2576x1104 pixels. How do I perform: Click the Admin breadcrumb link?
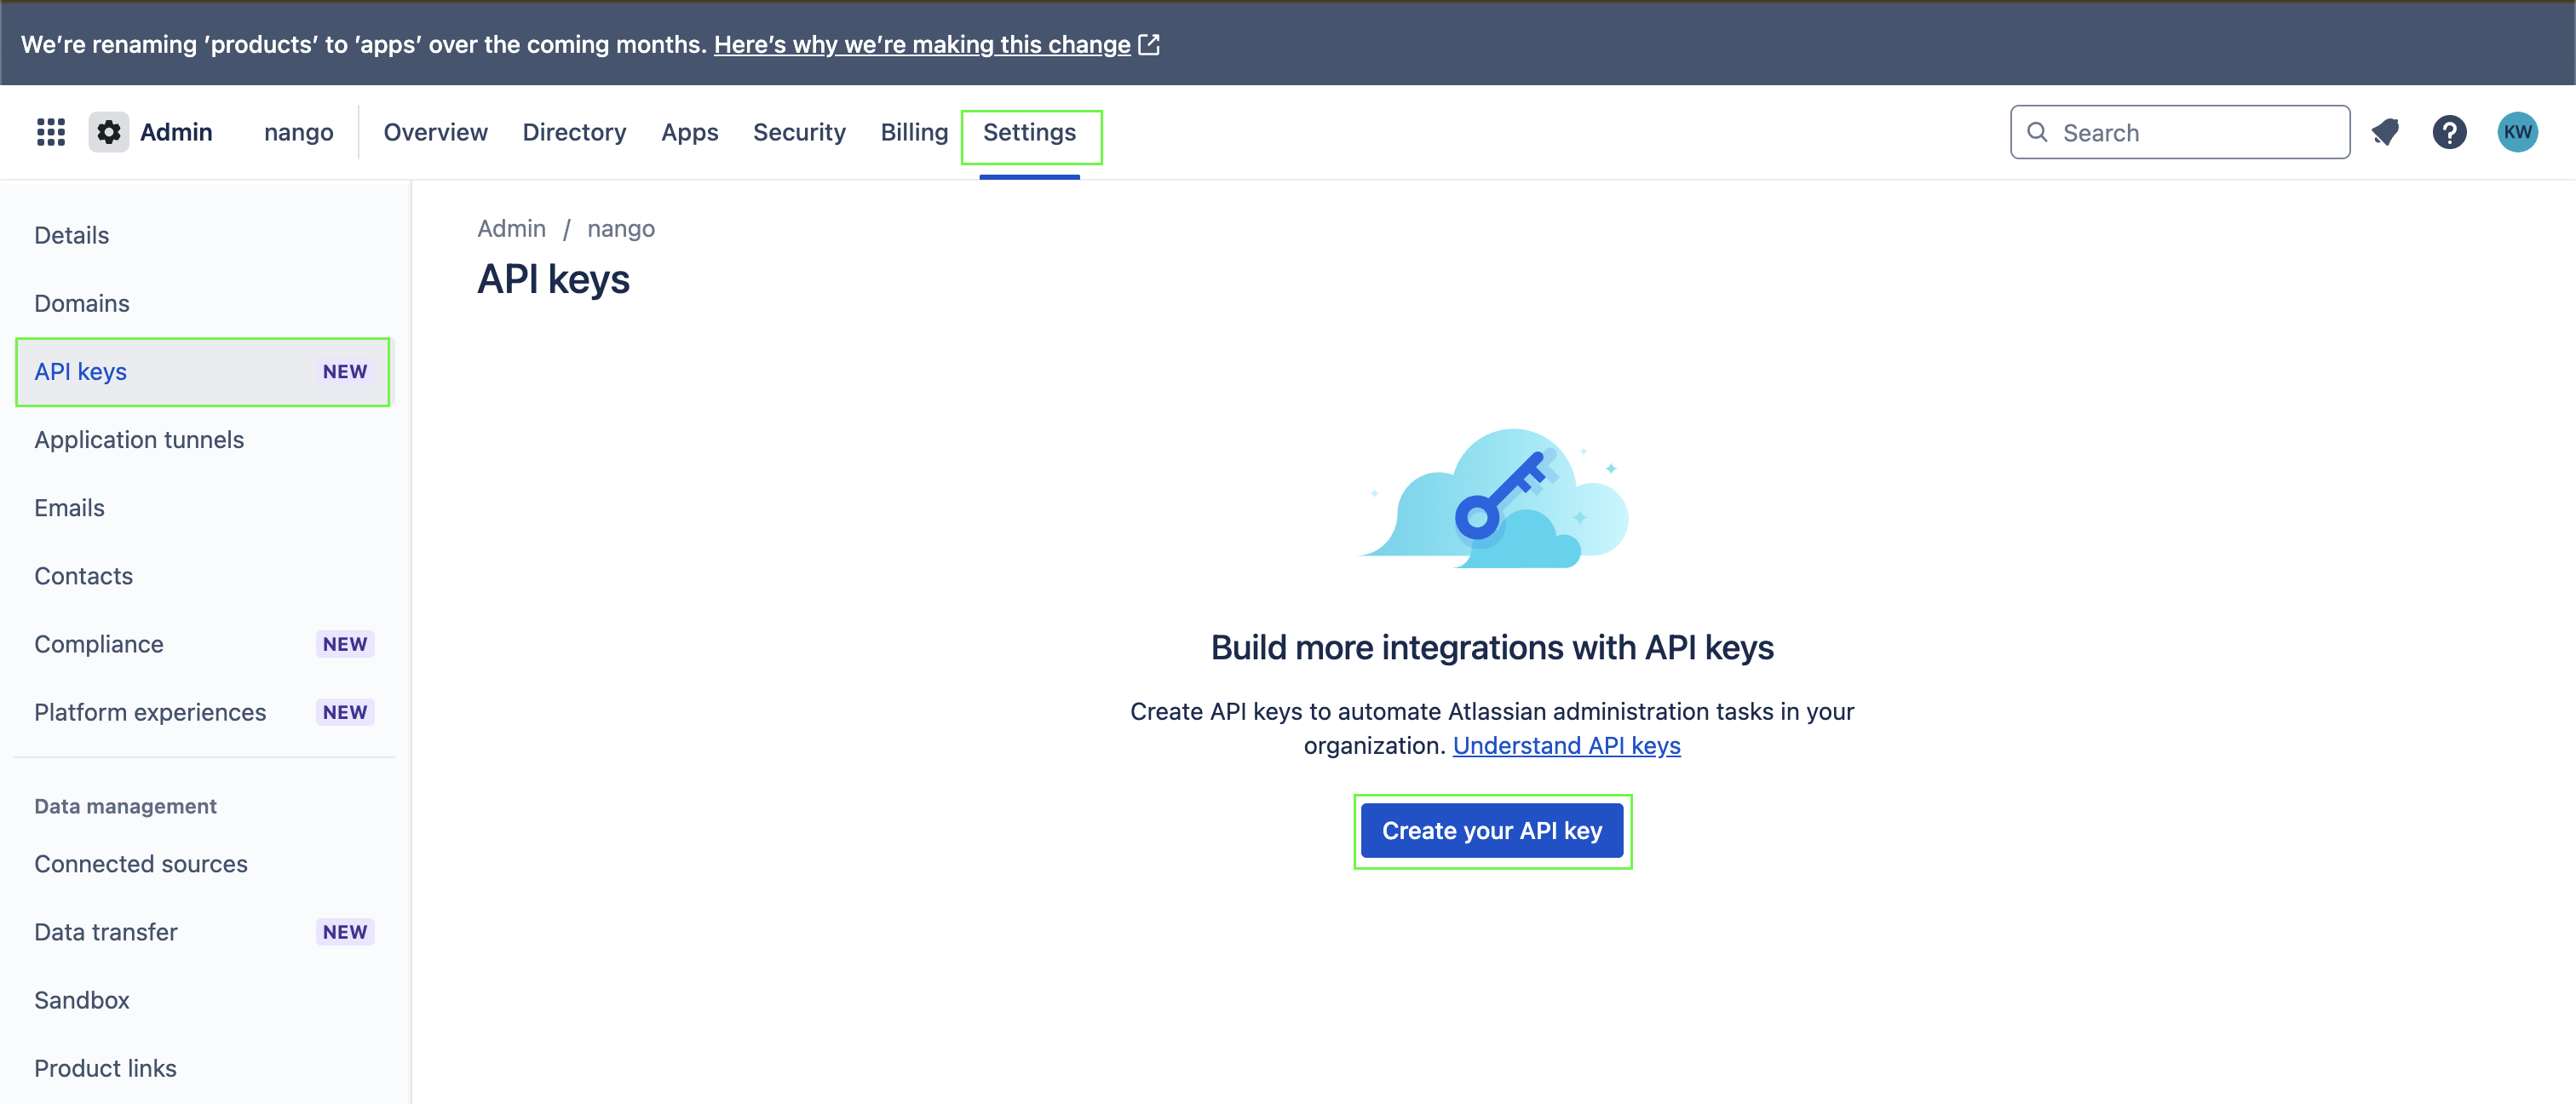pyautogui.click(x=511, y=229)
